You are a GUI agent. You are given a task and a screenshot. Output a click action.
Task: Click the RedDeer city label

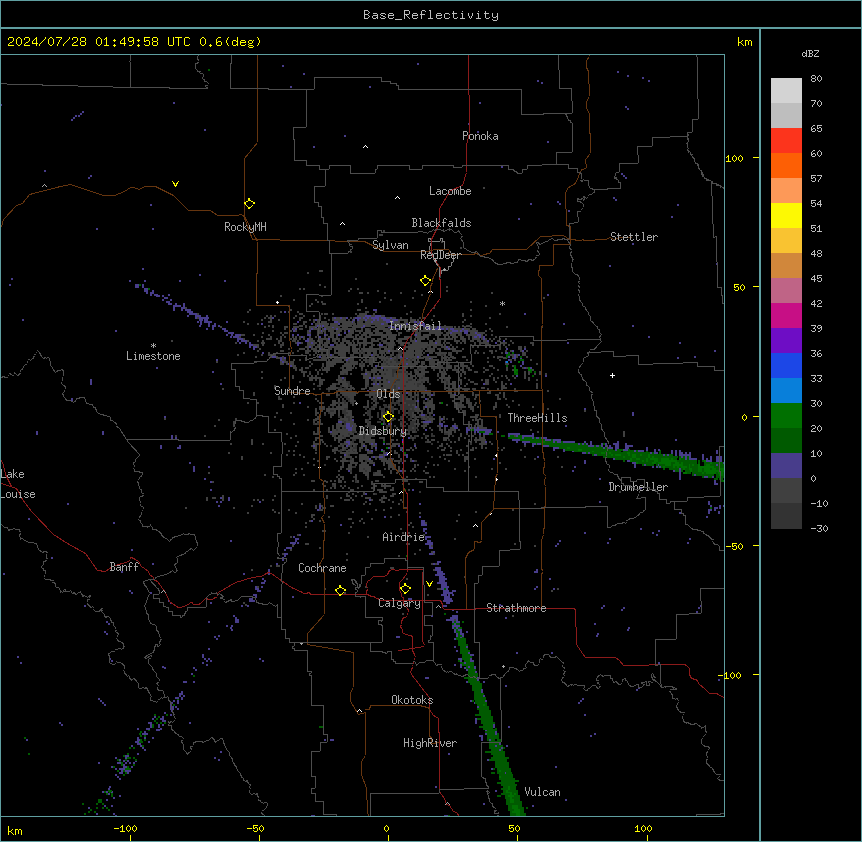point(440,255)
